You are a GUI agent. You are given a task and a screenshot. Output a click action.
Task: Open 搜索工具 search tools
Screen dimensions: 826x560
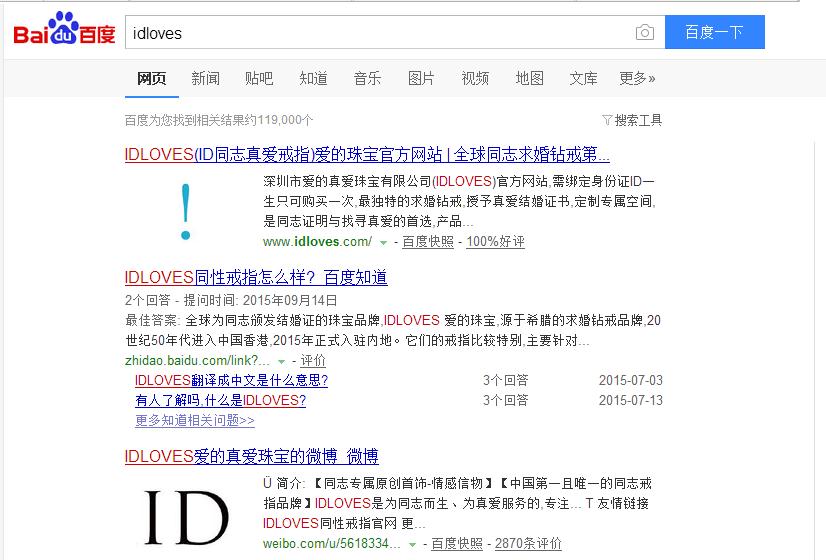coord(638,120)
